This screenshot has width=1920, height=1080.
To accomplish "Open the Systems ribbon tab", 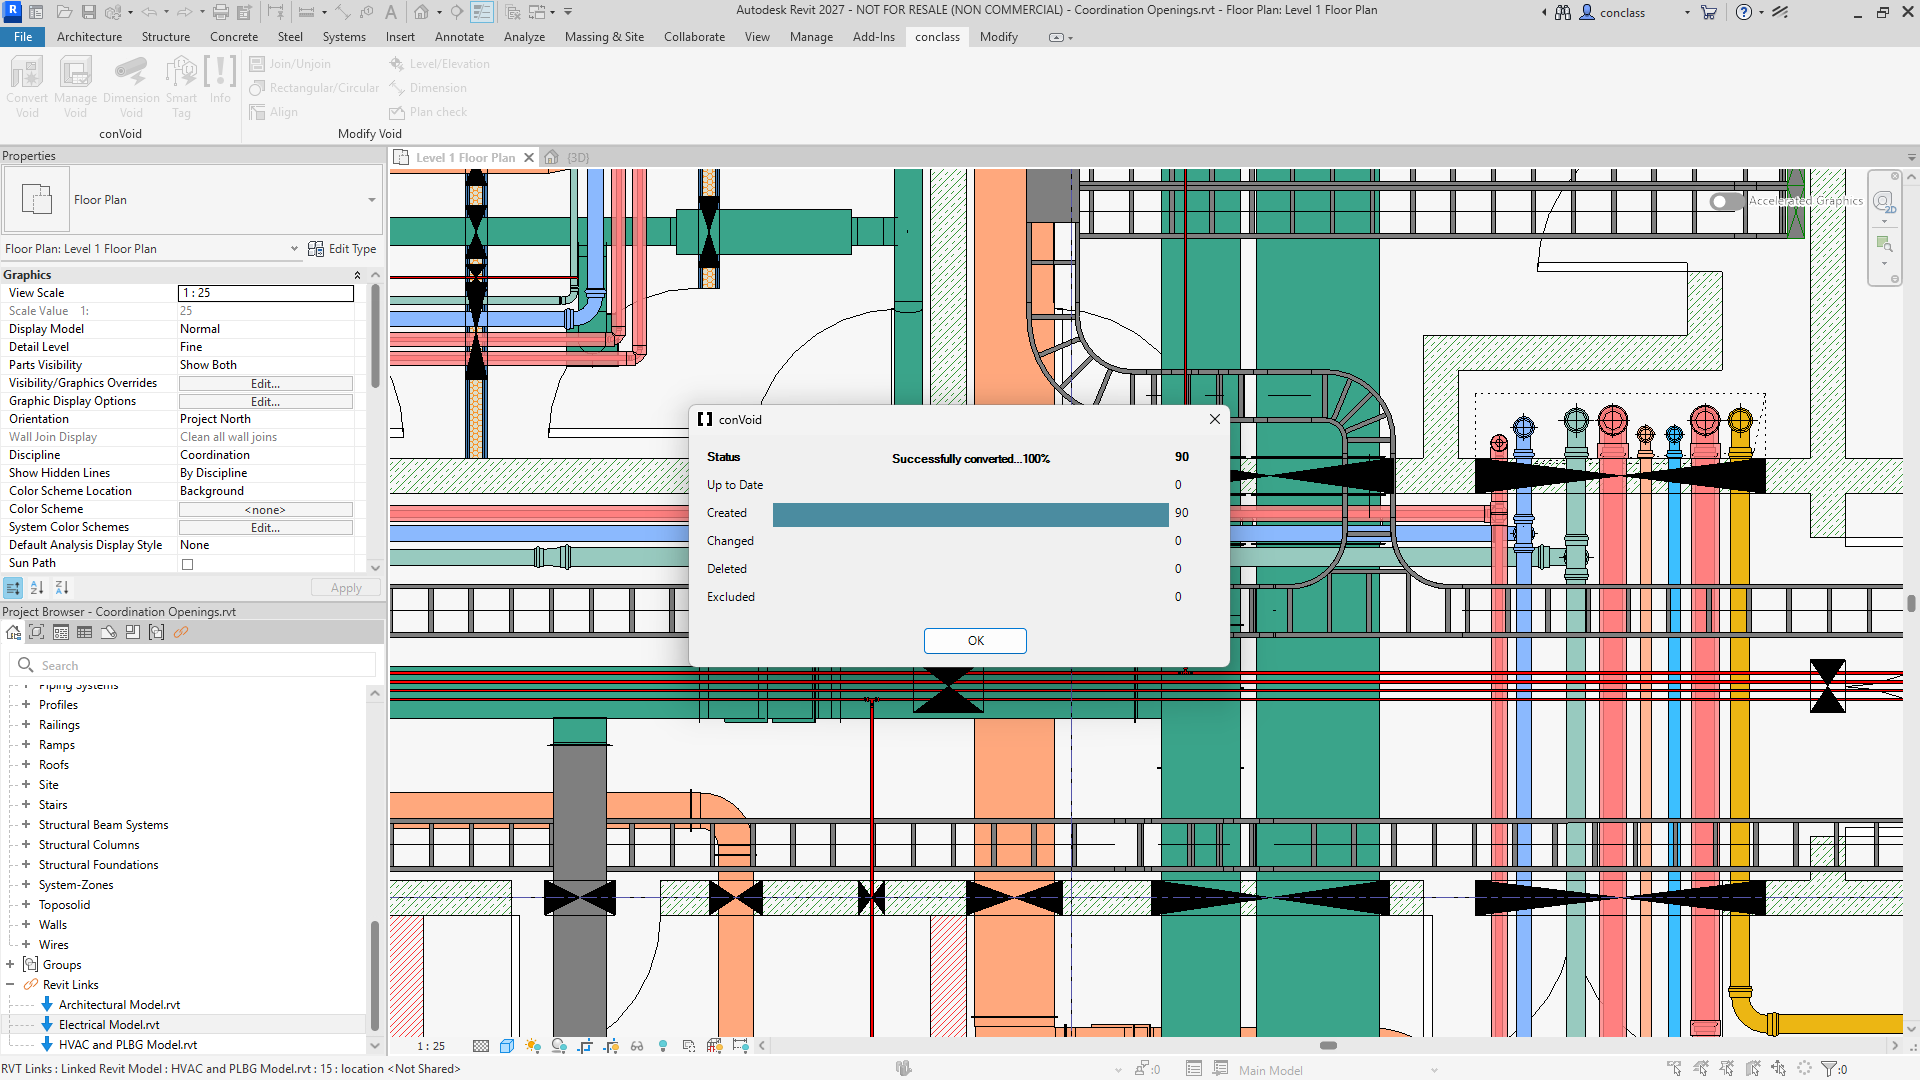I will [x=344, y=37].
